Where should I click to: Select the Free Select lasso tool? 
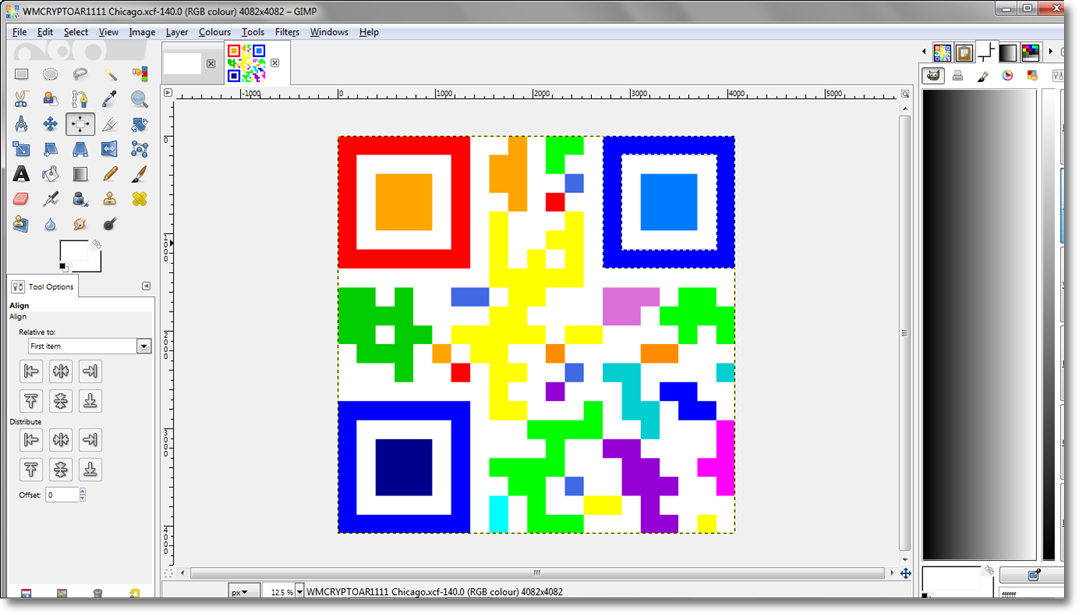(x=80, y=74)
